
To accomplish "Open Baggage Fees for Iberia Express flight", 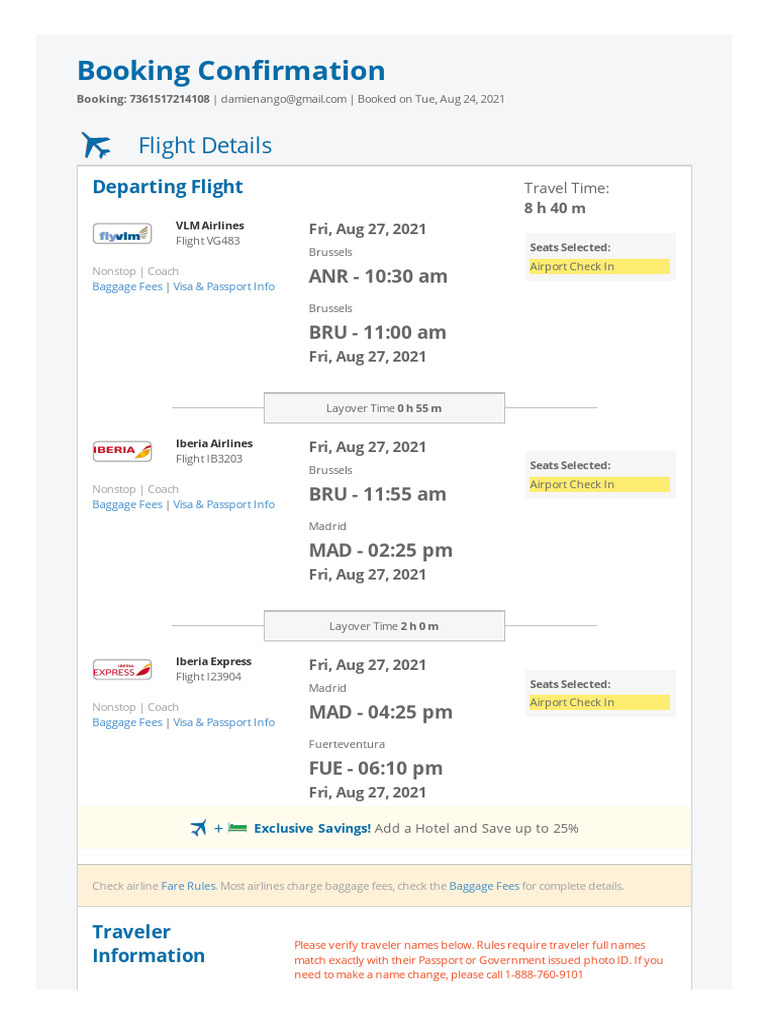I will pyautogui.click(x=127, y=723).
